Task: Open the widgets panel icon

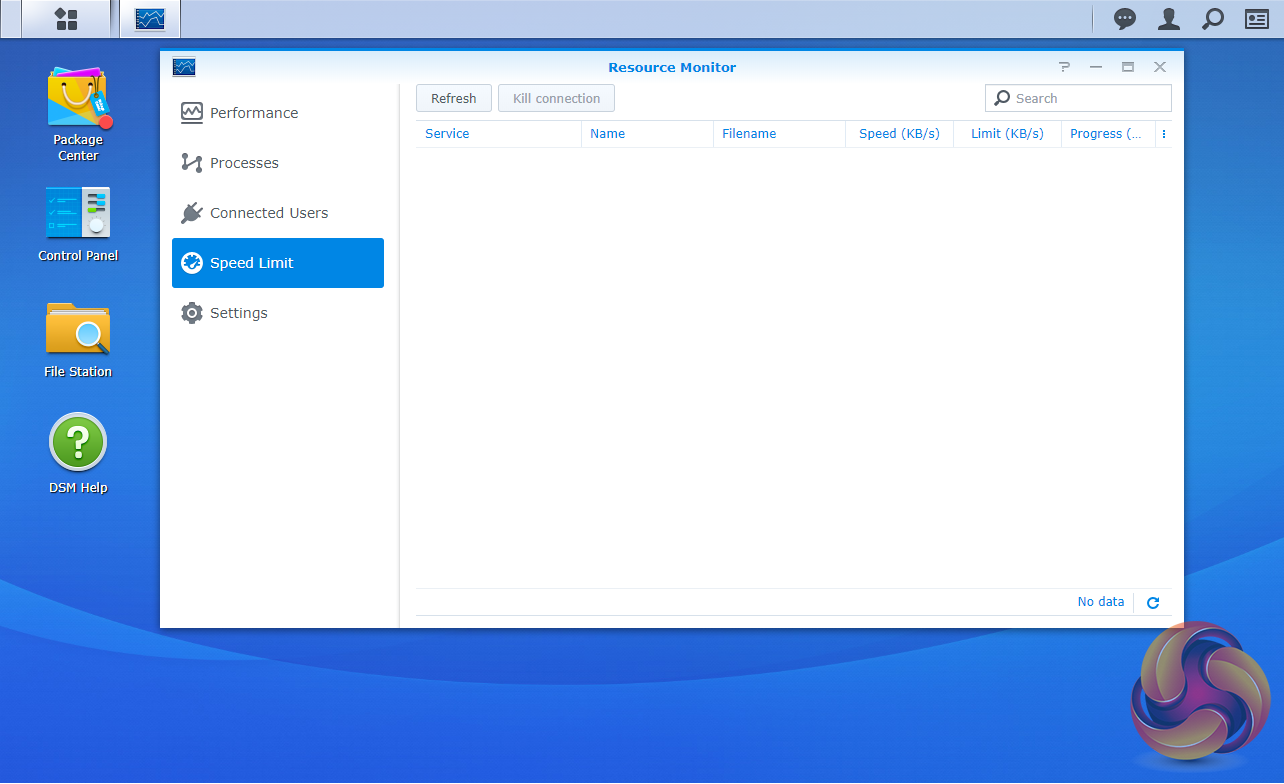Action: 1256,19
